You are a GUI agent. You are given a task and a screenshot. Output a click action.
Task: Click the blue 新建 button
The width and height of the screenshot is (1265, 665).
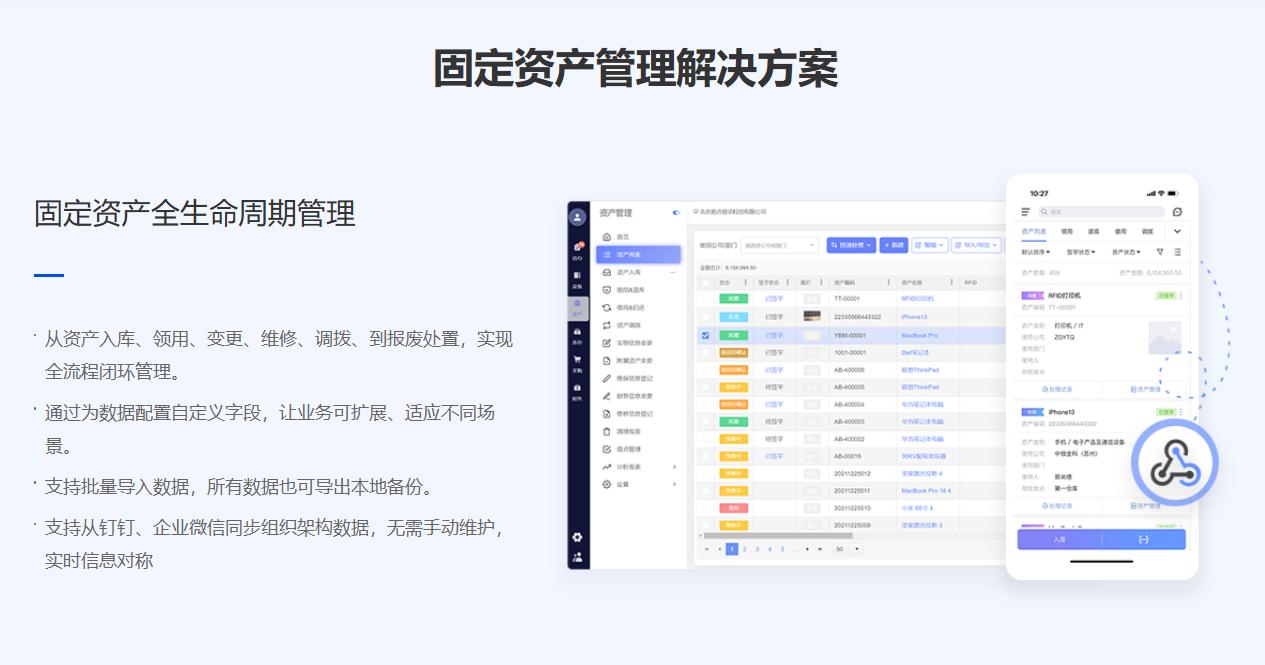(893, 245)
